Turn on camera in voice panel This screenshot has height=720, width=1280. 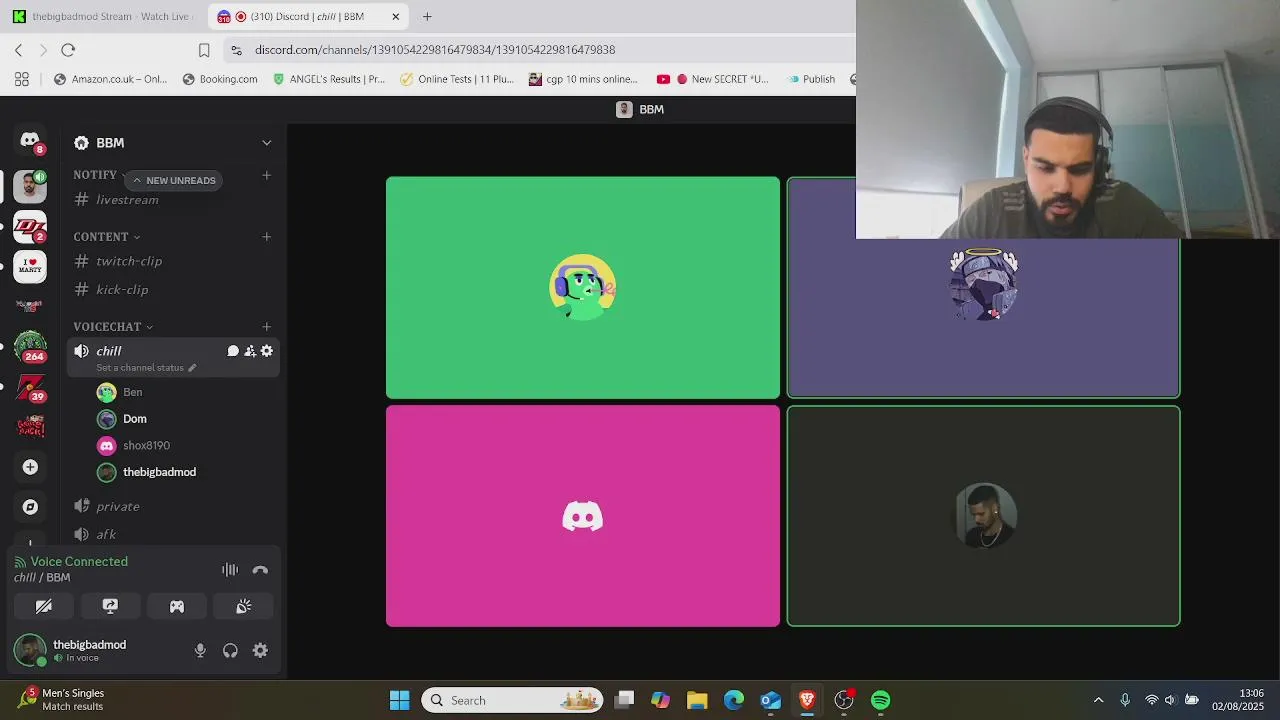click(44, 606)
